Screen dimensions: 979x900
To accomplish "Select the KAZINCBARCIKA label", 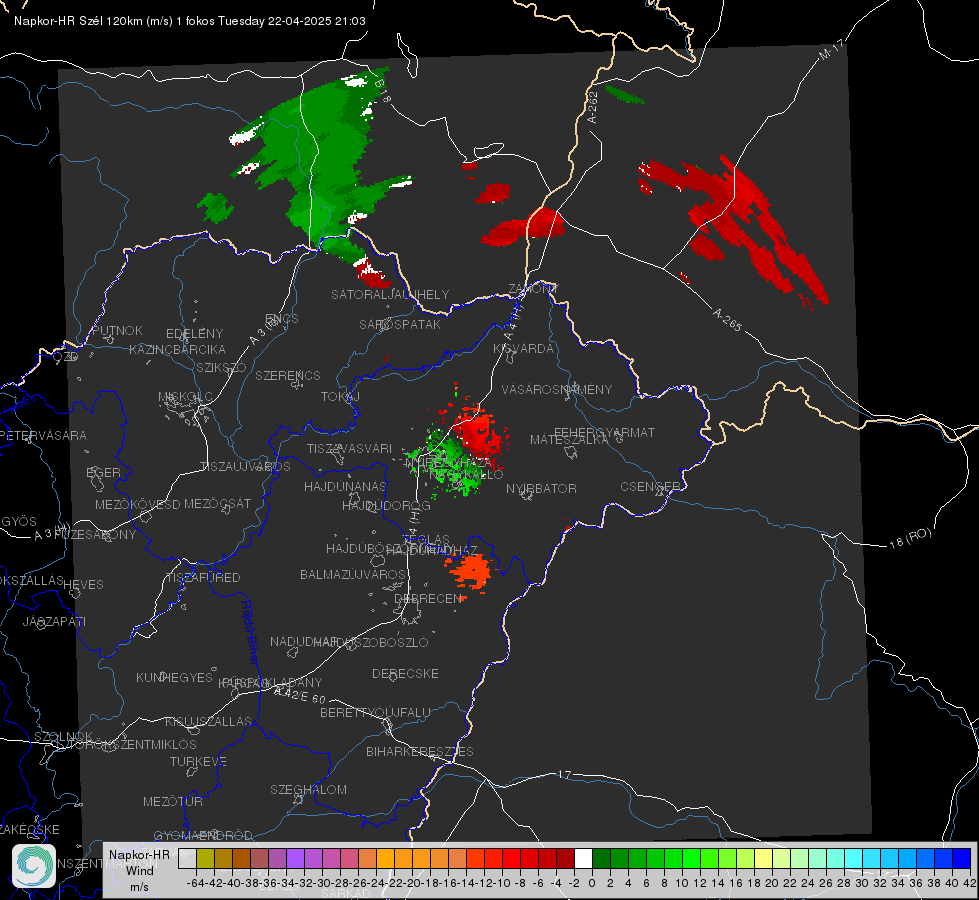I will coord(177,350).
